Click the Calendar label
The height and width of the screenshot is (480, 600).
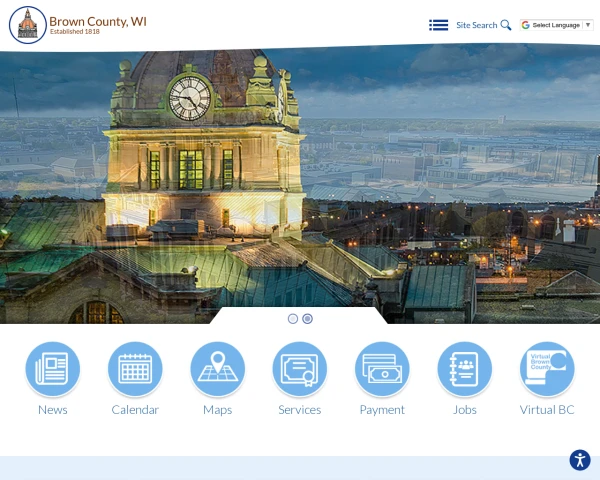click(135, 410)
